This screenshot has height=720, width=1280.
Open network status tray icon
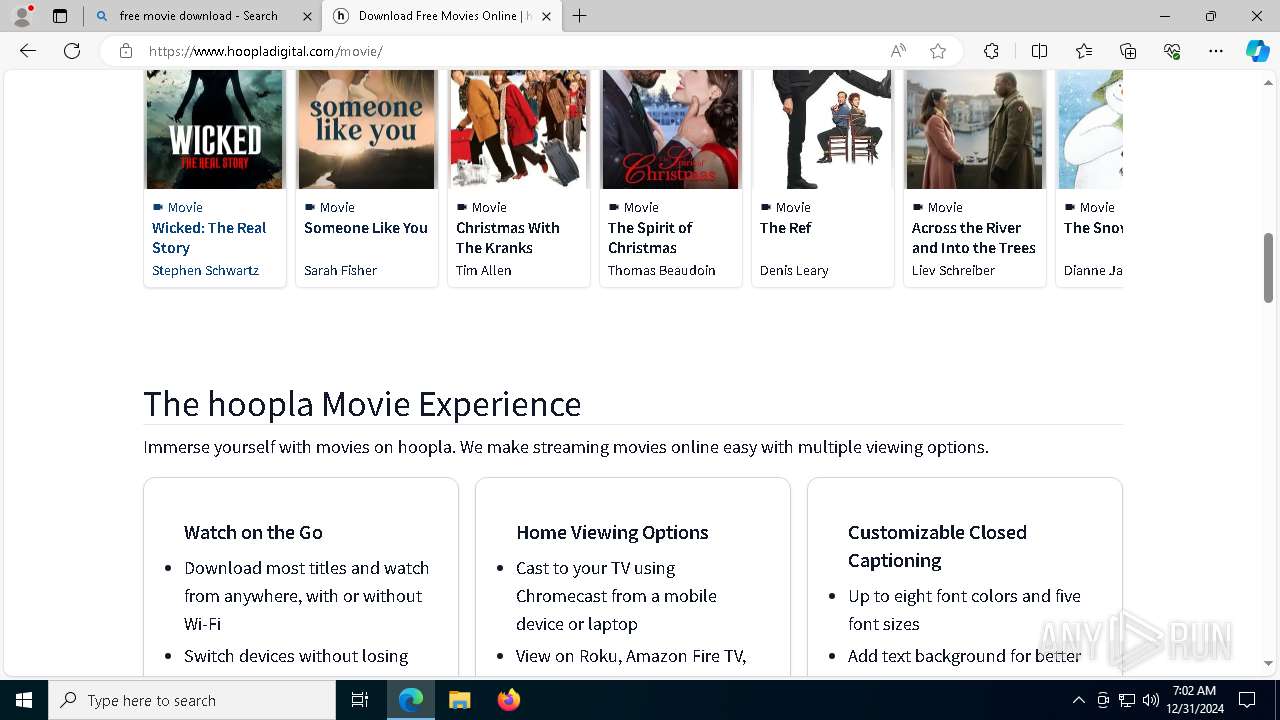point(1127,700)
